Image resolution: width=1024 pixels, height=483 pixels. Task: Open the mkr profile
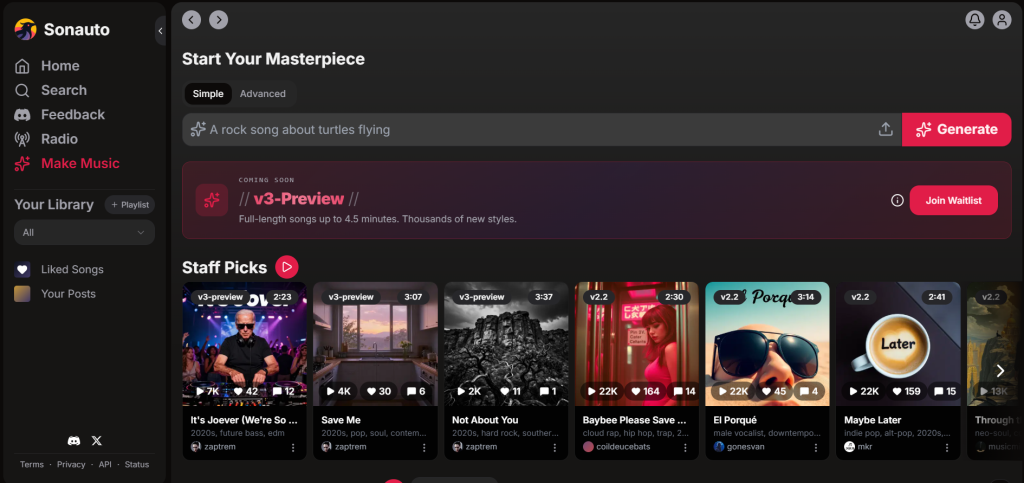858,446
